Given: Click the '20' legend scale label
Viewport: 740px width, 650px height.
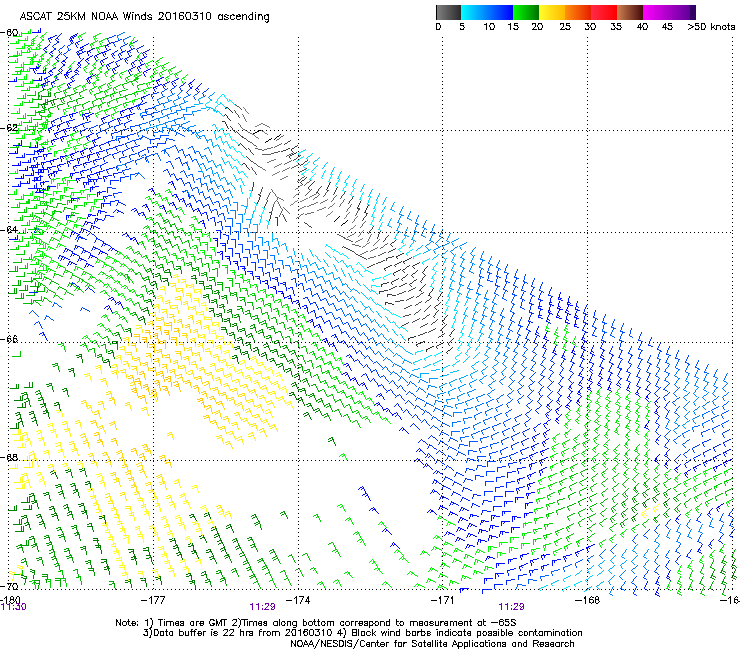Looking at the screenshot, I should coord(537,27).
